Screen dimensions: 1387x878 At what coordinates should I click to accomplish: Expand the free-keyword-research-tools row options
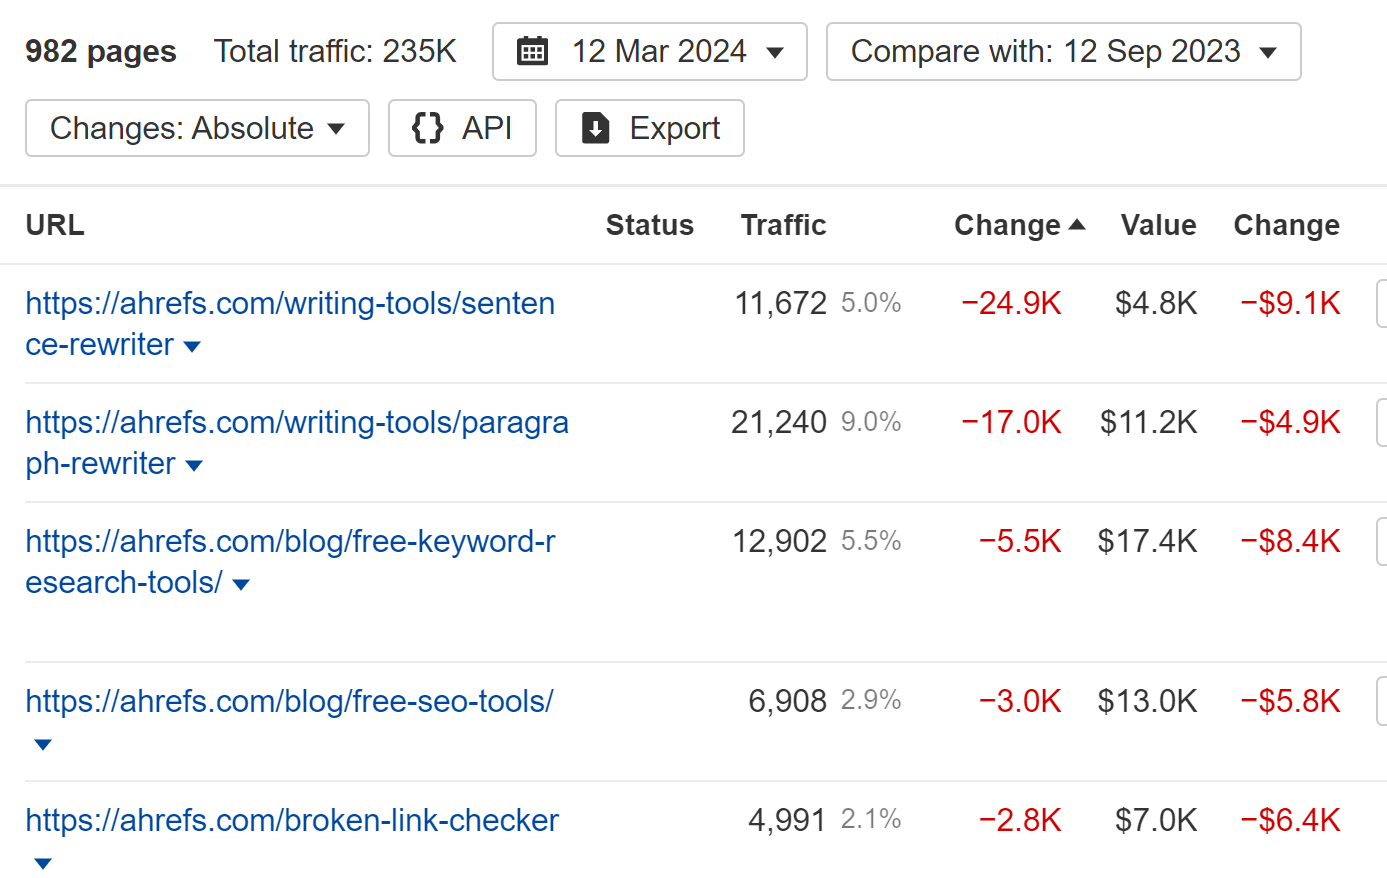pyautogui.click(x=240, y=584)
